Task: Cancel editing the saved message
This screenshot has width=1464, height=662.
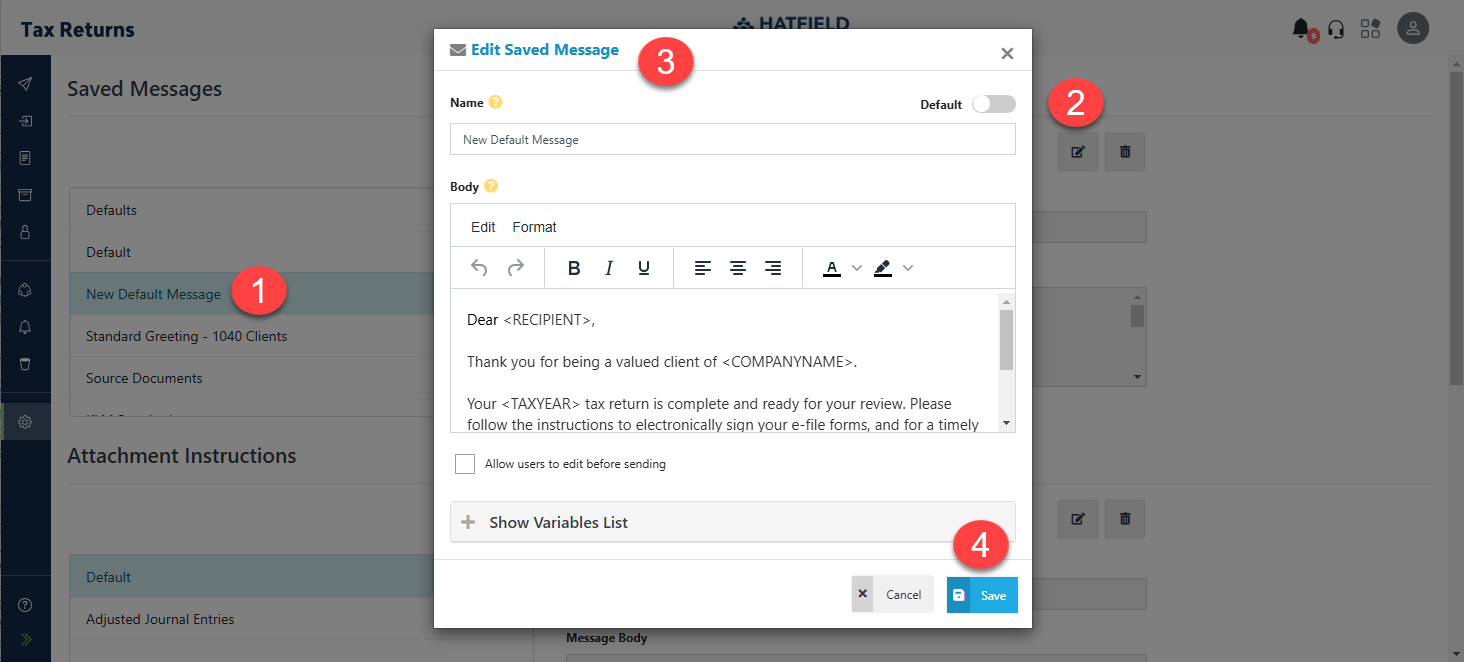Action: pyautogui.click(x=892, y=595)
